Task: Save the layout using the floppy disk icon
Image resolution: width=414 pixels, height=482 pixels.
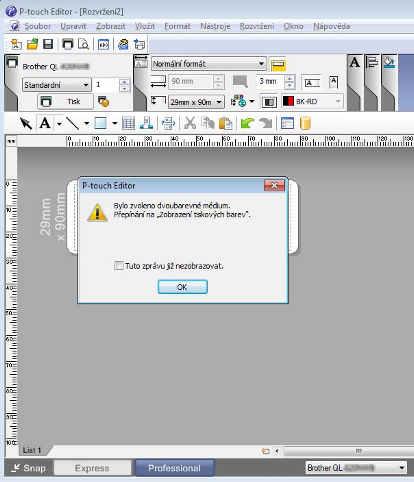Action: [48, 44]
